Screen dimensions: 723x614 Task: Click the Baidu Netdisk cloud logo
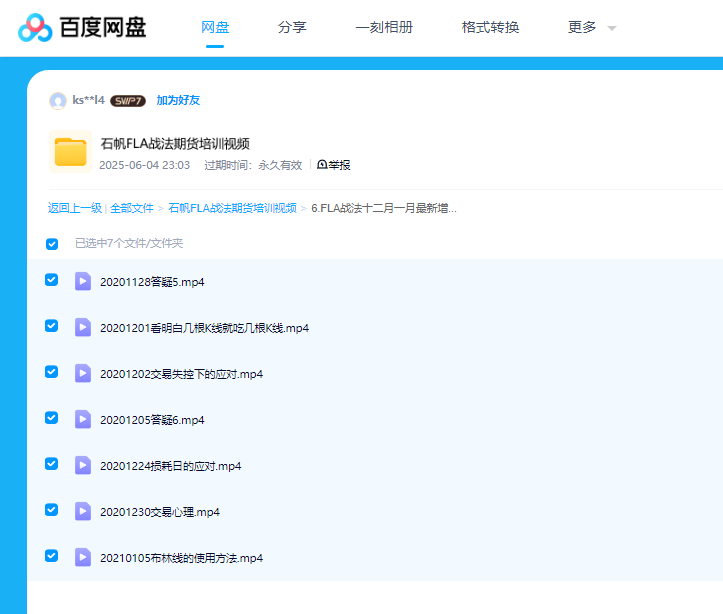click(x=34, y=28)
